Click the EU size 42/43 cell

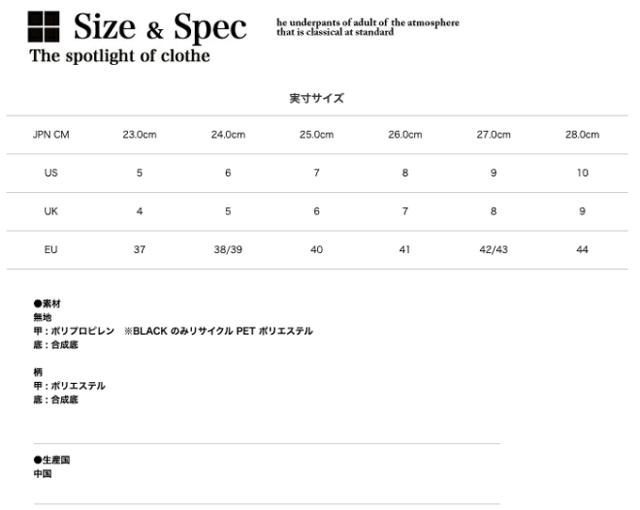[x=493, y=249]
